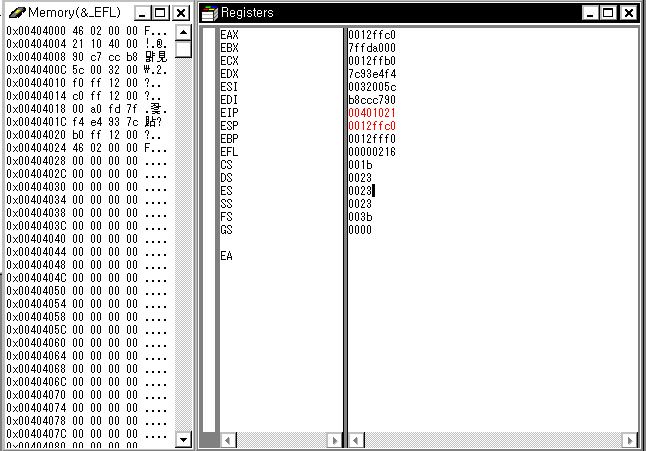Click GS value 0000
The width and height of the screenshot is (646, 451).
[360, 230]
